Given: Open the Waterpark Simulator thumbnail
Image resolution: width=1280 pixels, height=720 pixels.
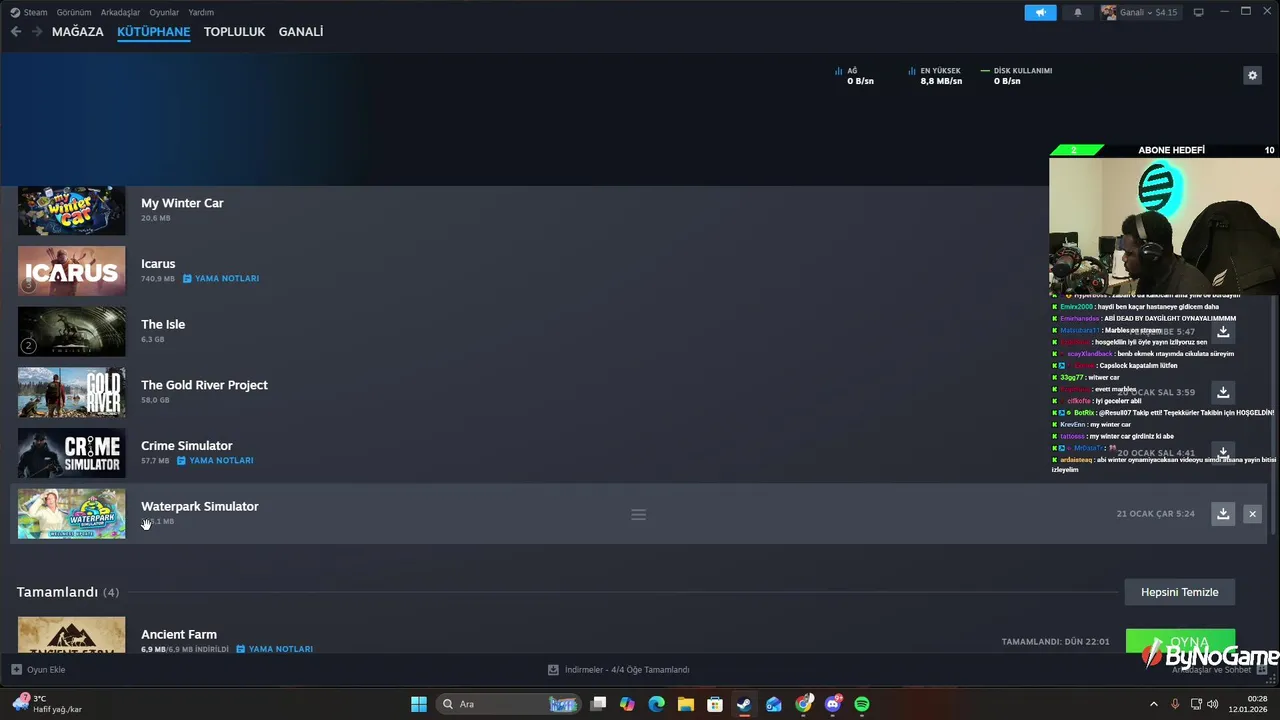Looking at the screenshot, I should 72,514.
